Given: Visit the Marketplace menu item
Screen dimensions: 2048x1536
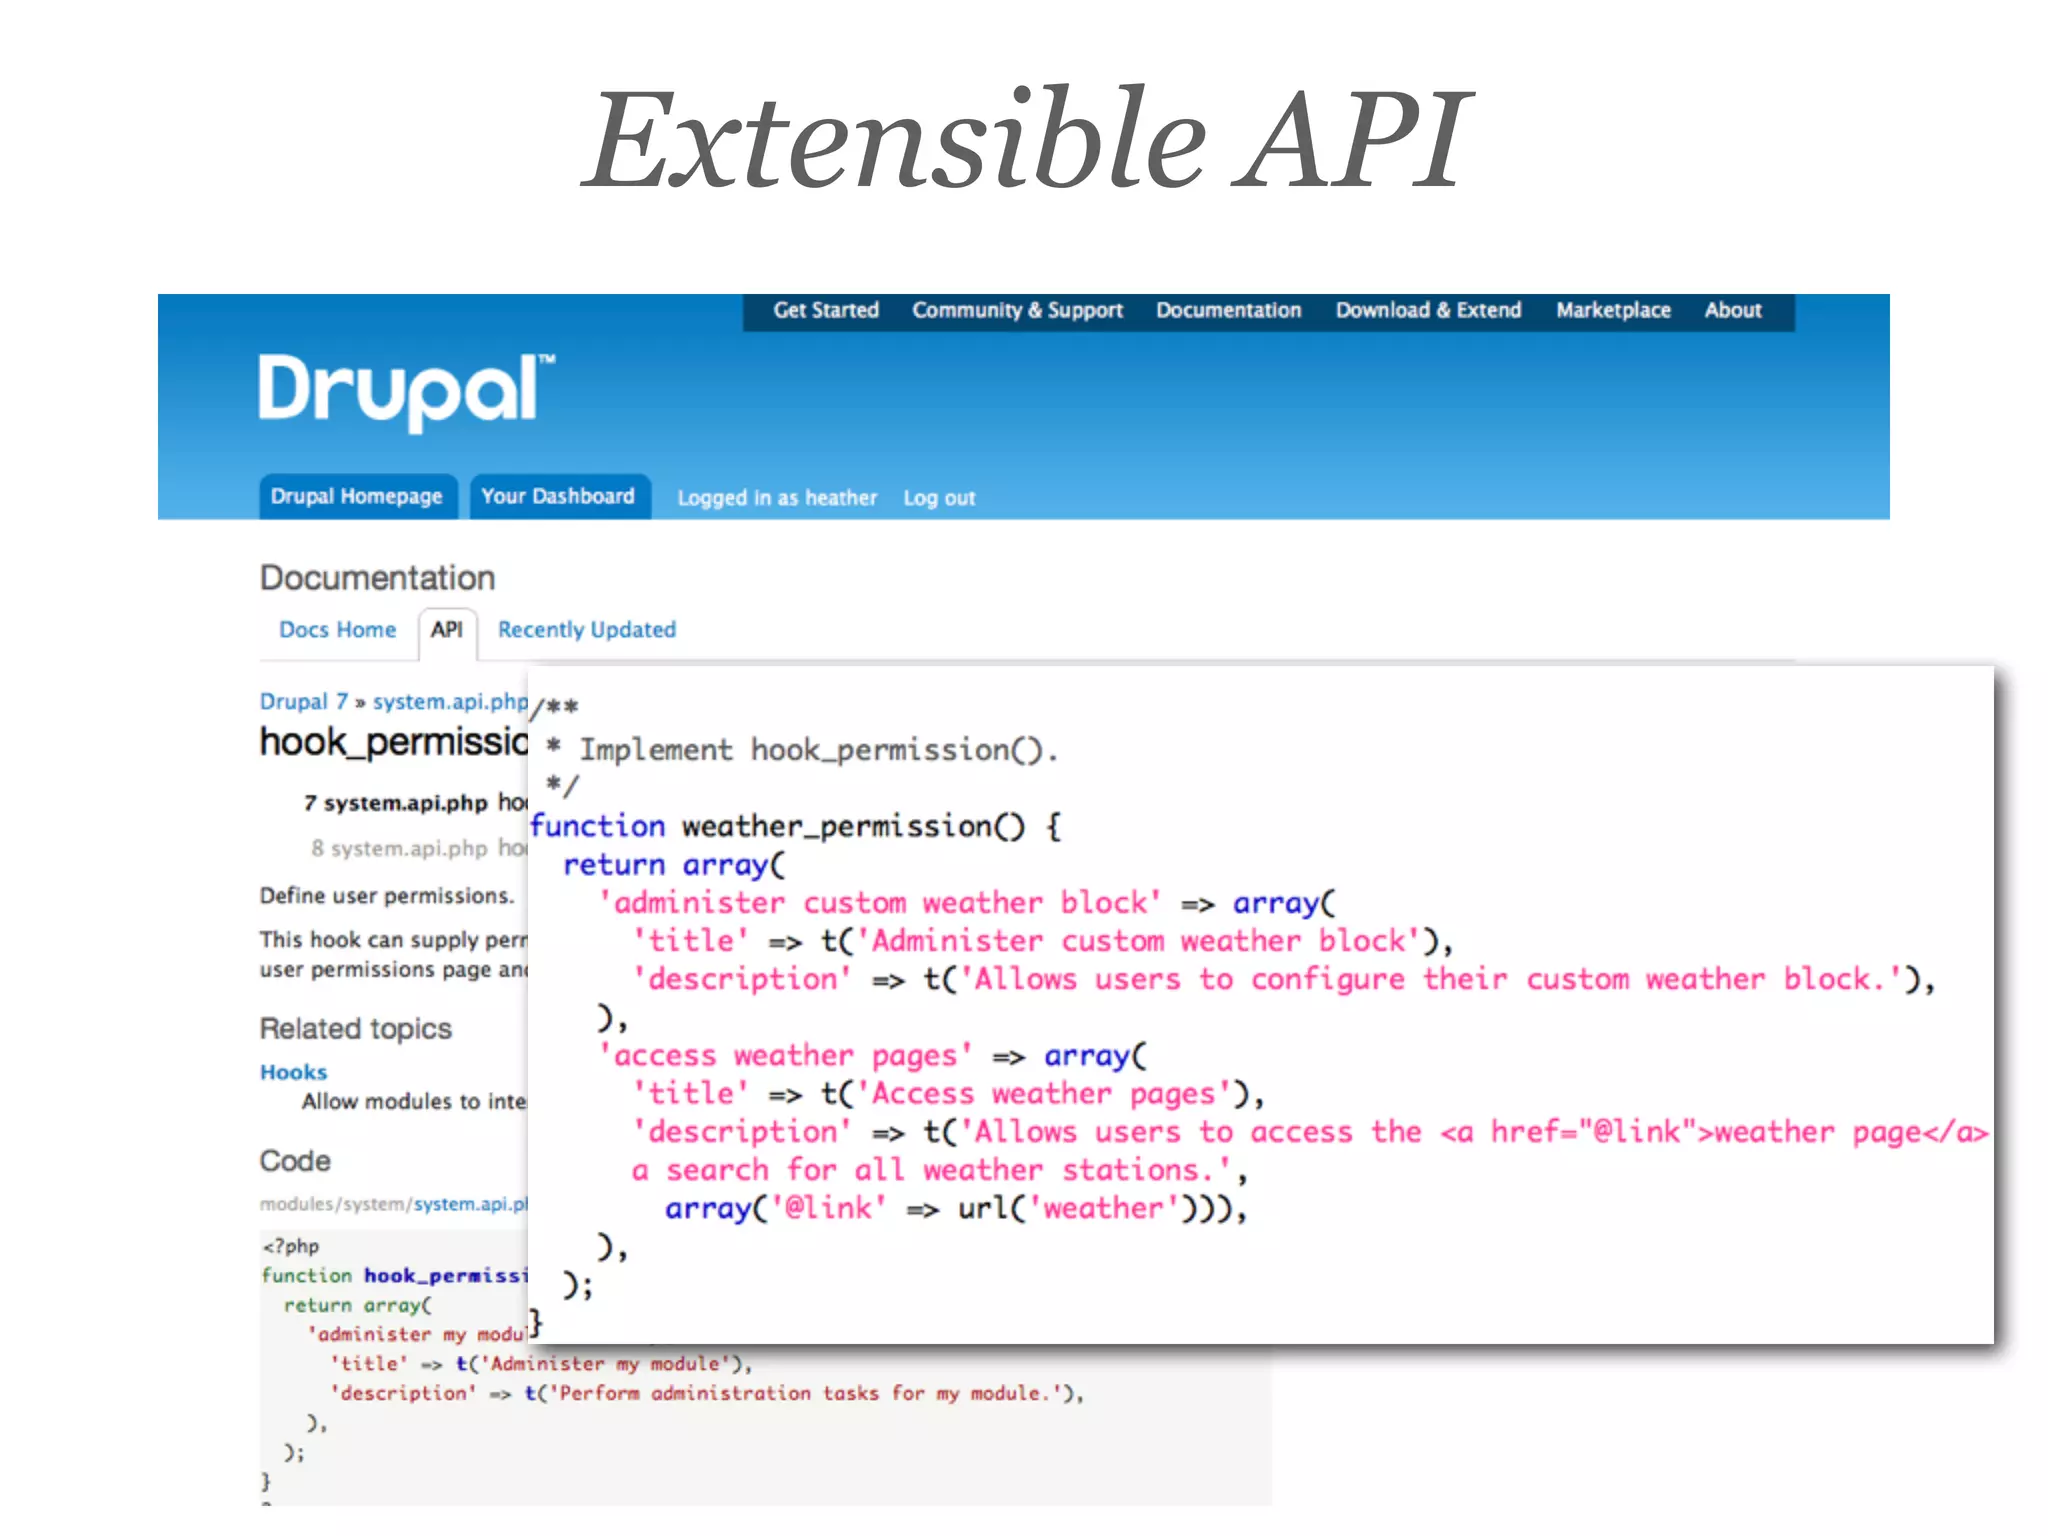Looking at the screenshot, I should pyautogui.click(x=1613, y=310).
